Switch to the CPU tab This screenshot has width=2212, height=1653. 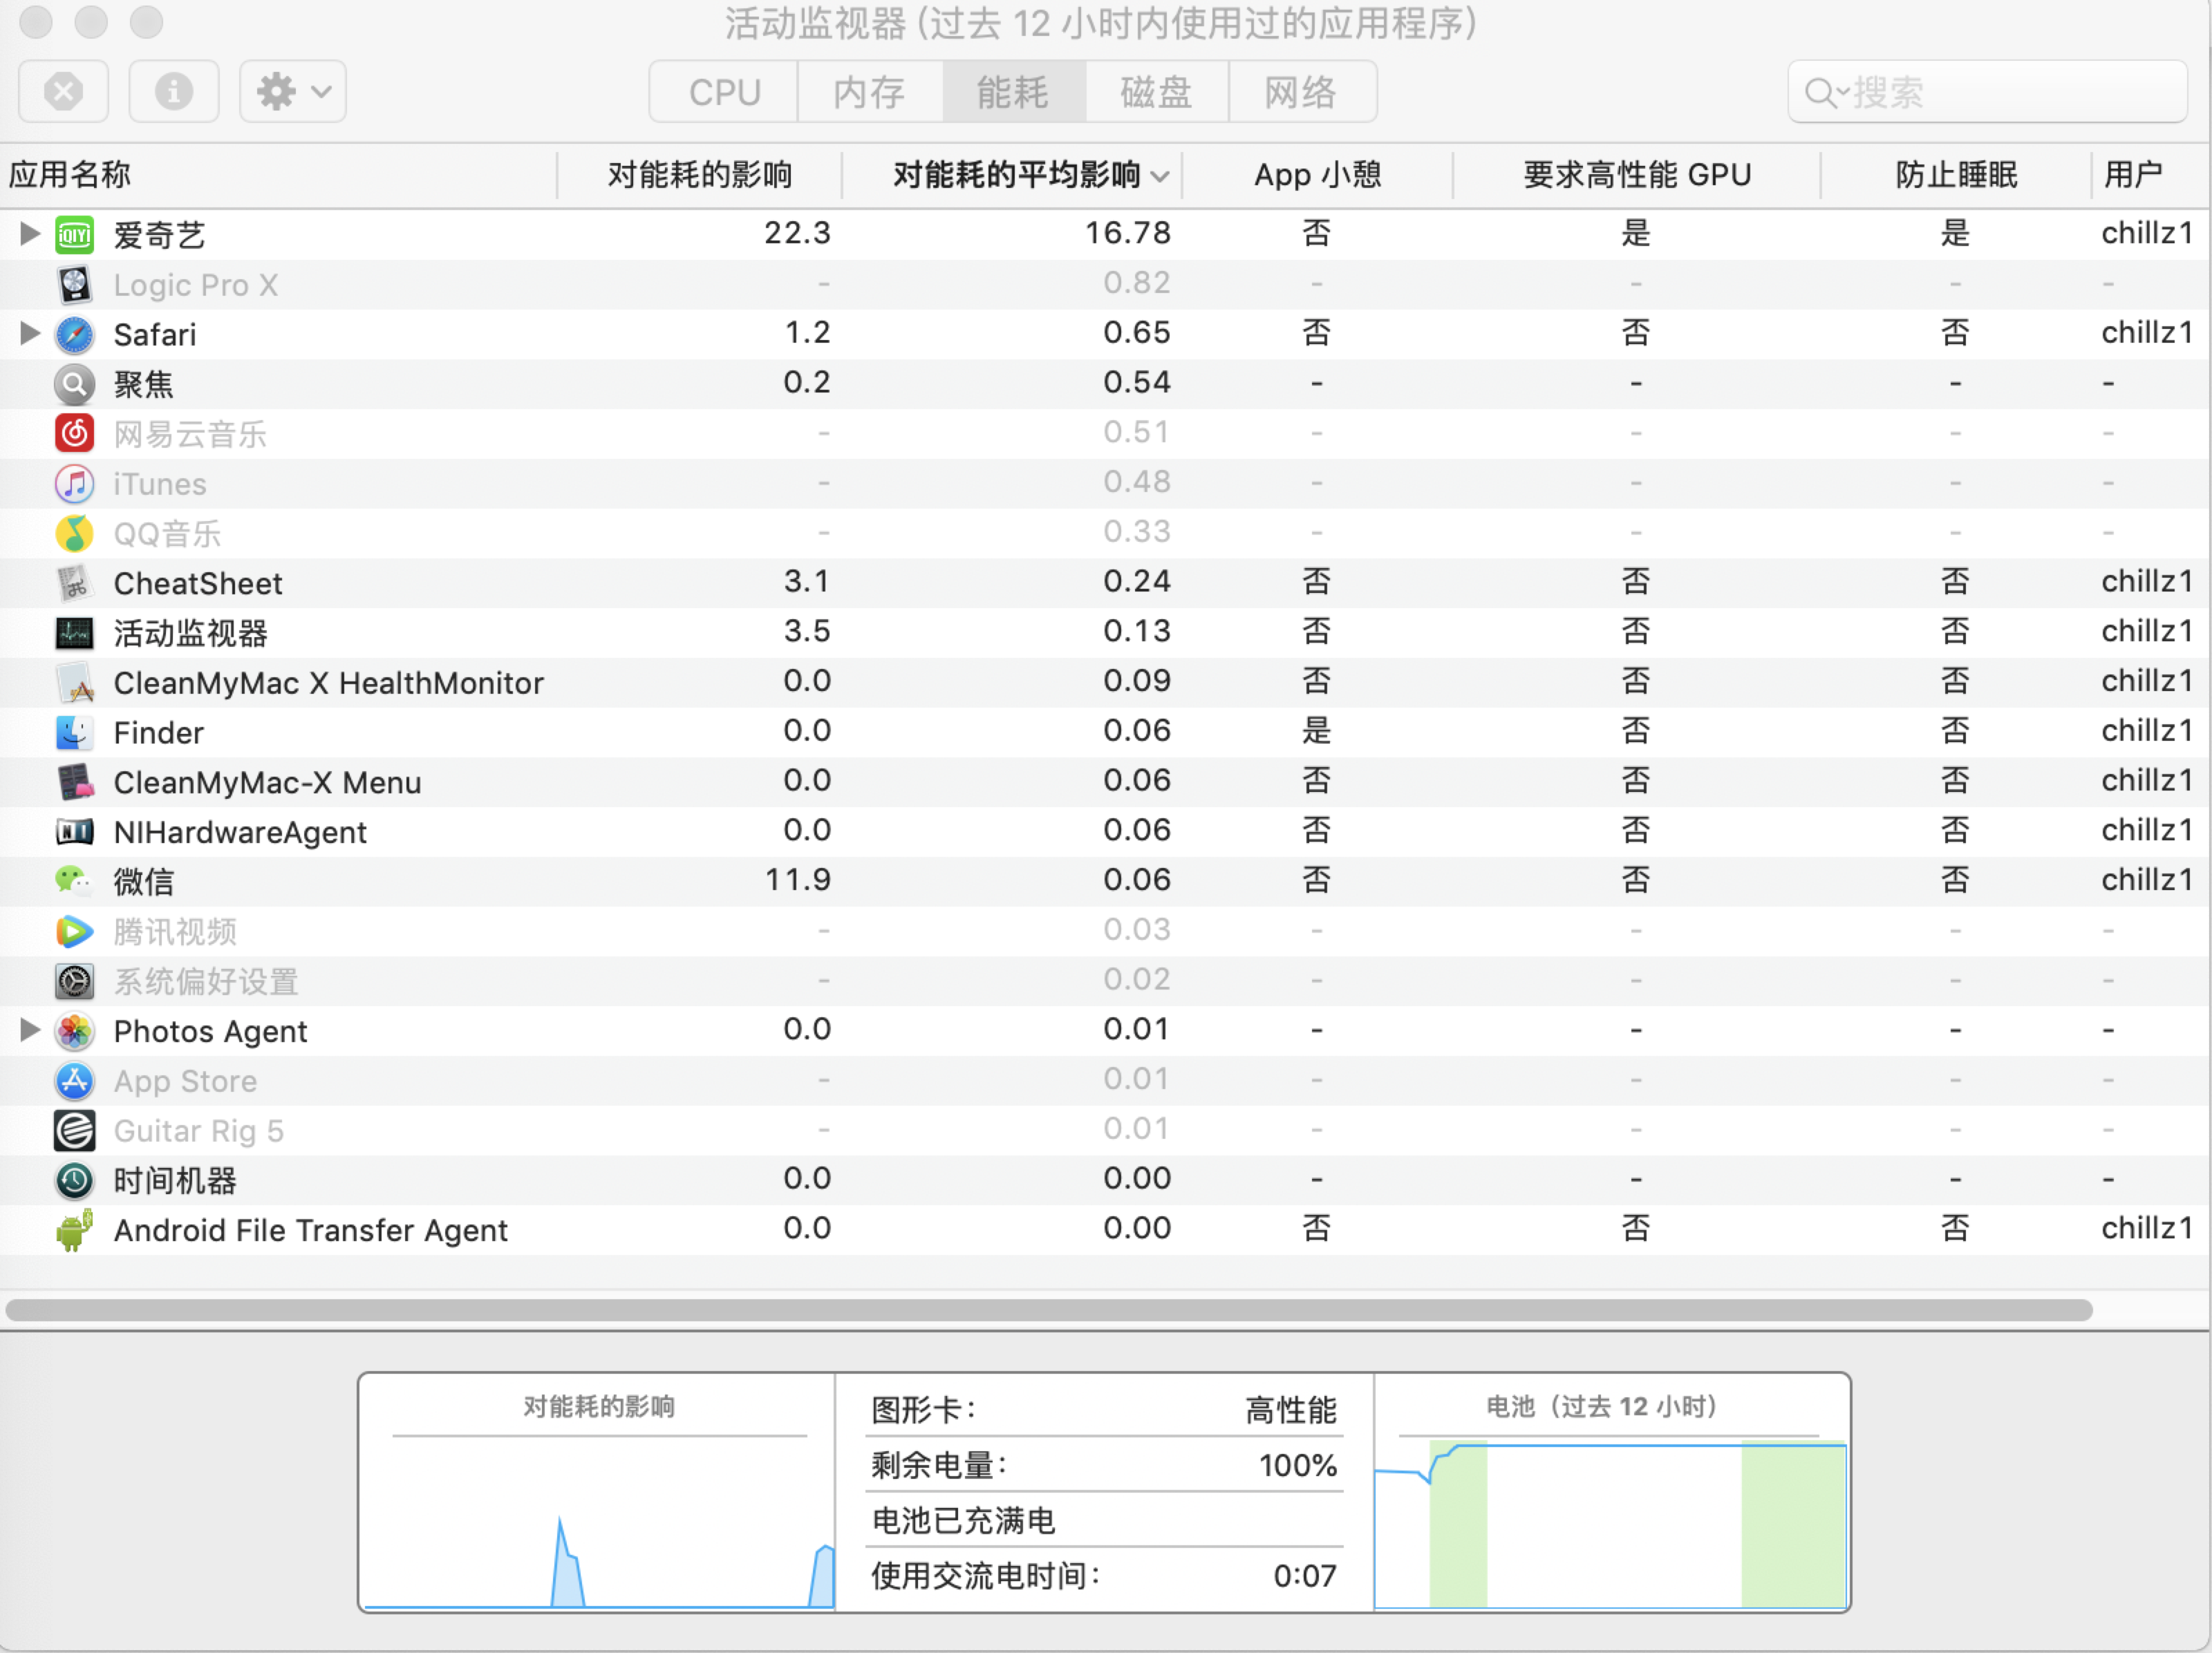coord(724,92)
